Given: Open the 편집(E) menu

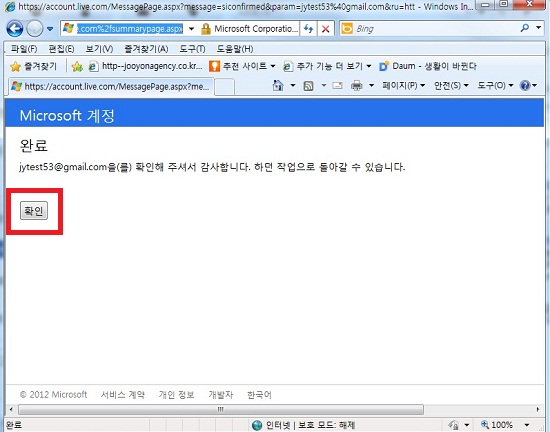Looking at the screenshot, I should click(61, 49).
